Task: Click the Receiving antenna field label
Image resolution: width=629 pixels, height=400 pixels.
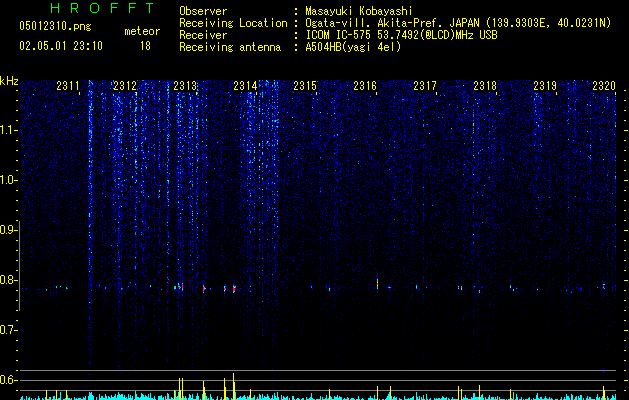Action: tap(230, 47)
